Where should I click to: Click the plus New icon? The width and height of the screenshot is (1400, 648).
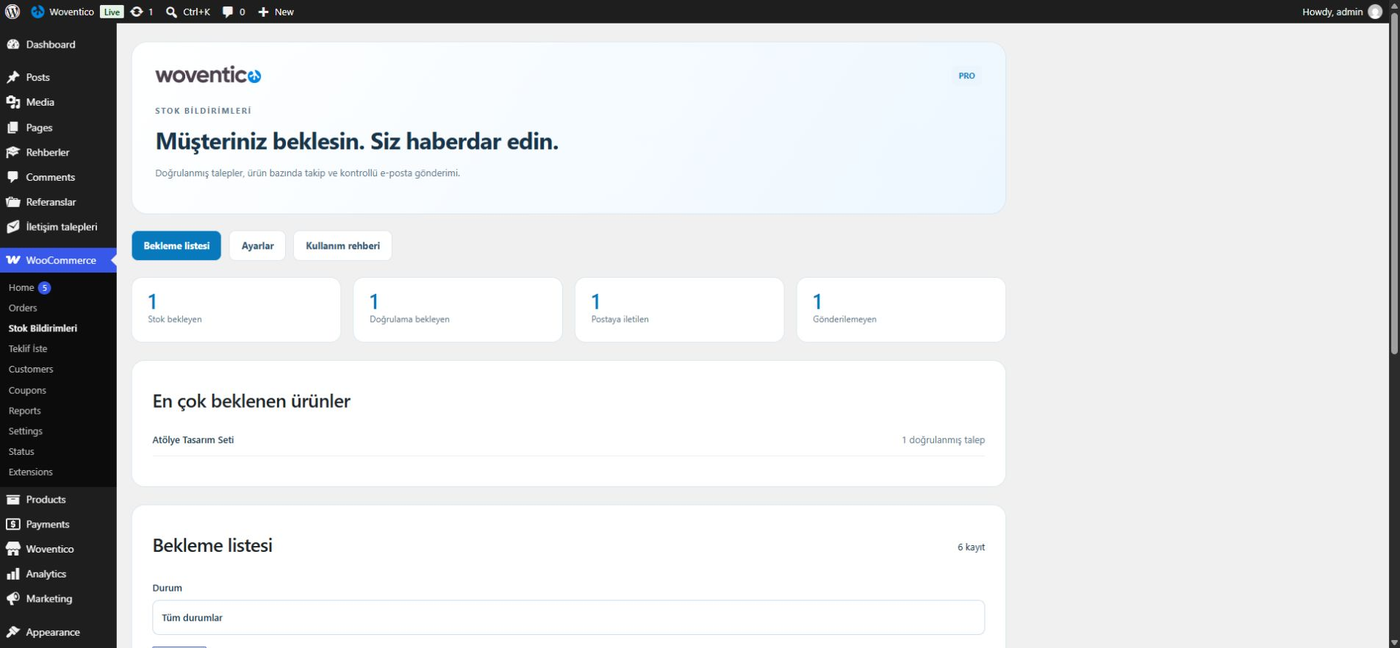[264, 12]
